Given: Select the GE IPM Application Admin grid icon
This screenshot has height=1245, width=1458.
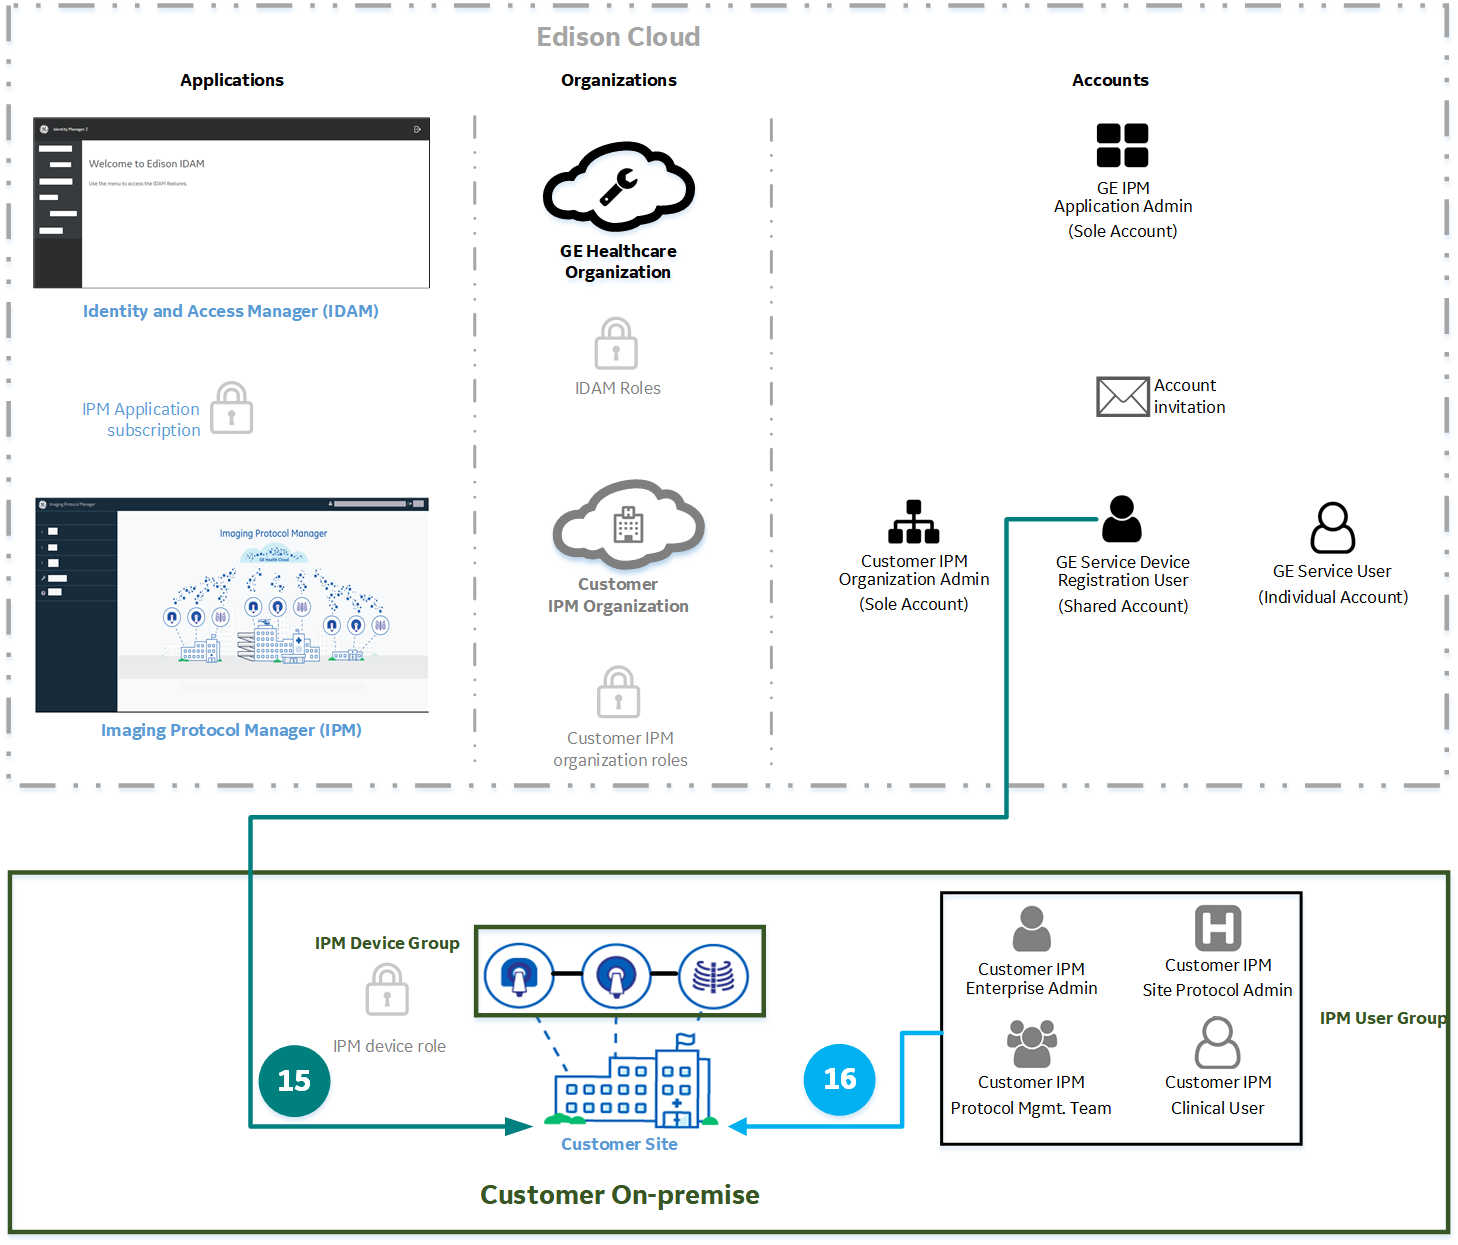Looking at the screenshot, I should (1122, 144).
